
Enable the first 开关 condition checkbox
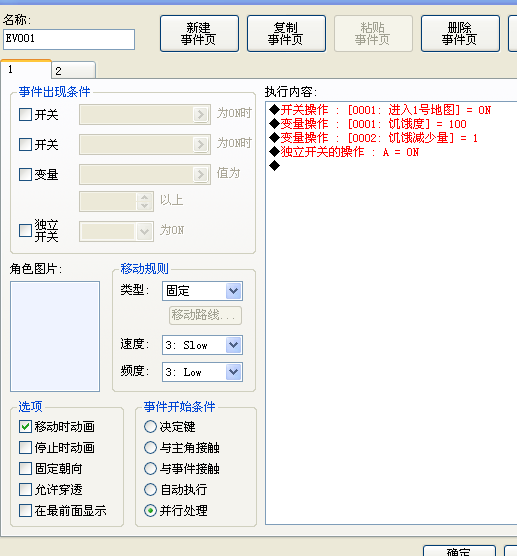click(x=25, y=115)
